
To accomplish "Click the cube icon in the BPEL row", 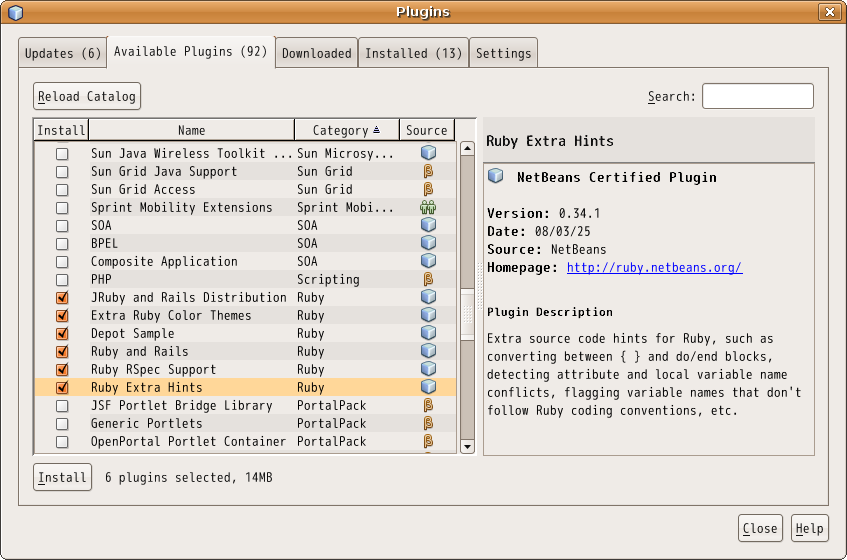I will (428, 244).
